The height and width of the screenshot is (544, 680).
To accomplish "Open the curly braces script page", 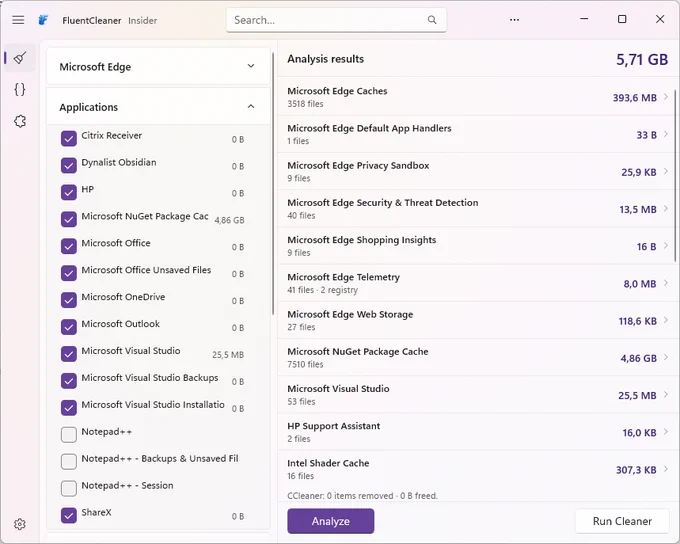I will (x=20, y=90).
